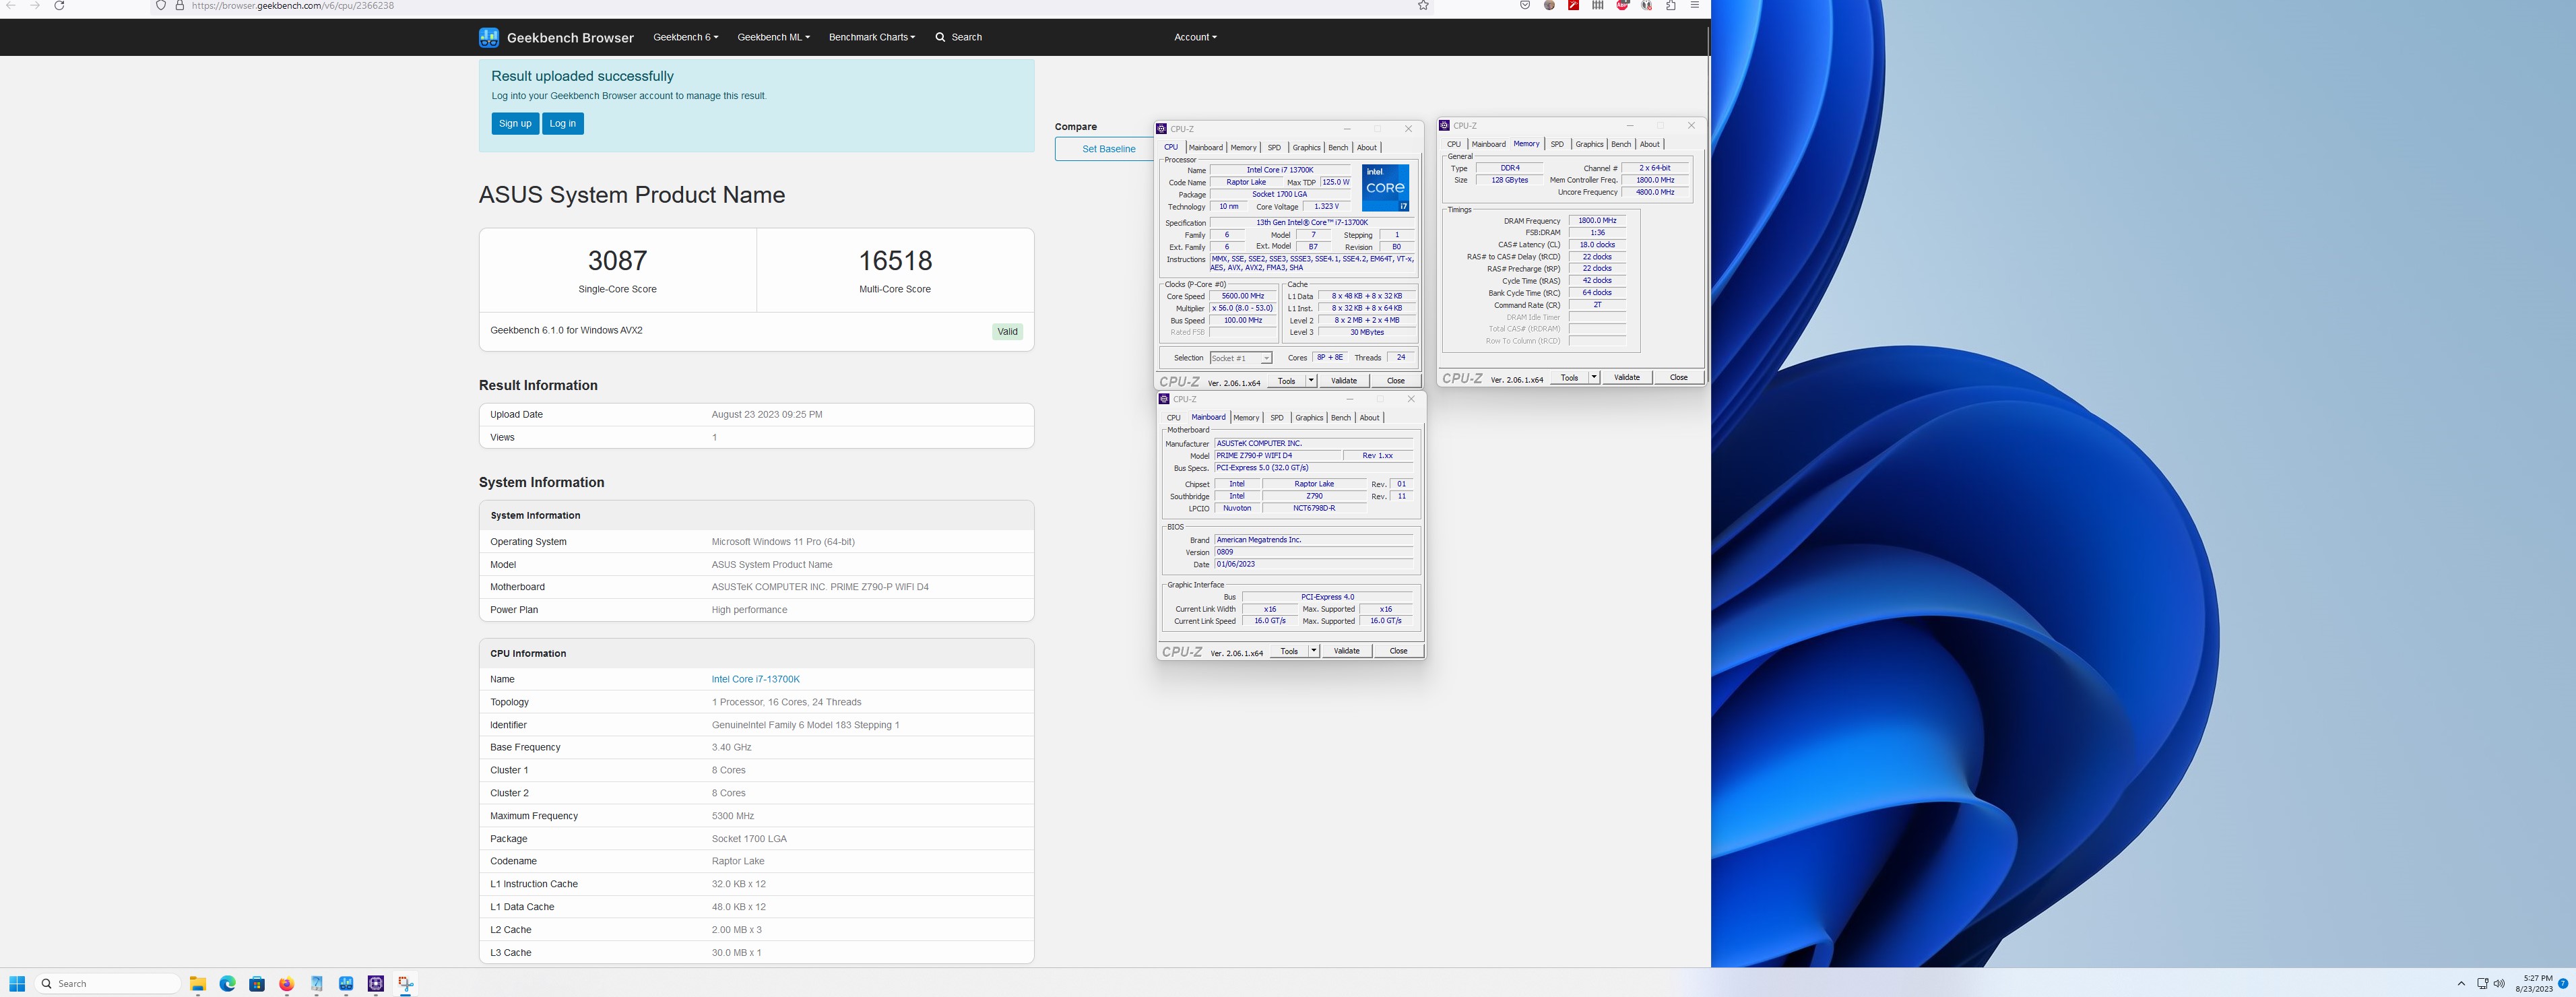This screenshot has width=2576, height=997.
Task: Switch to Mainboard tab in top-left CPU-Z window
Action: (x=1205, y=147)
